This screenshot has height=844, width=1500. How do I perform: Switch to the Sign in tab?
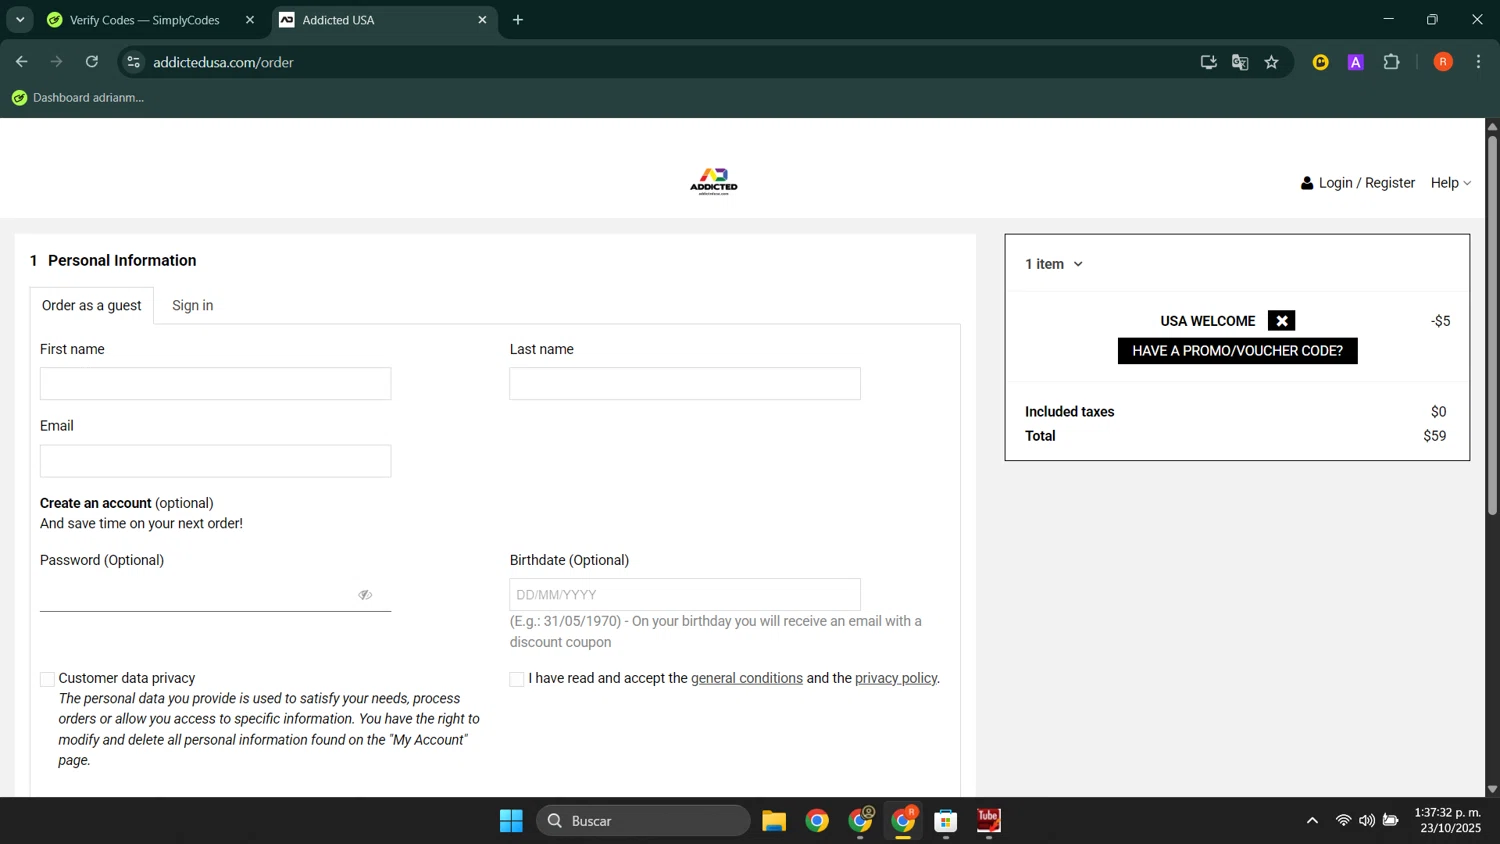192,306
